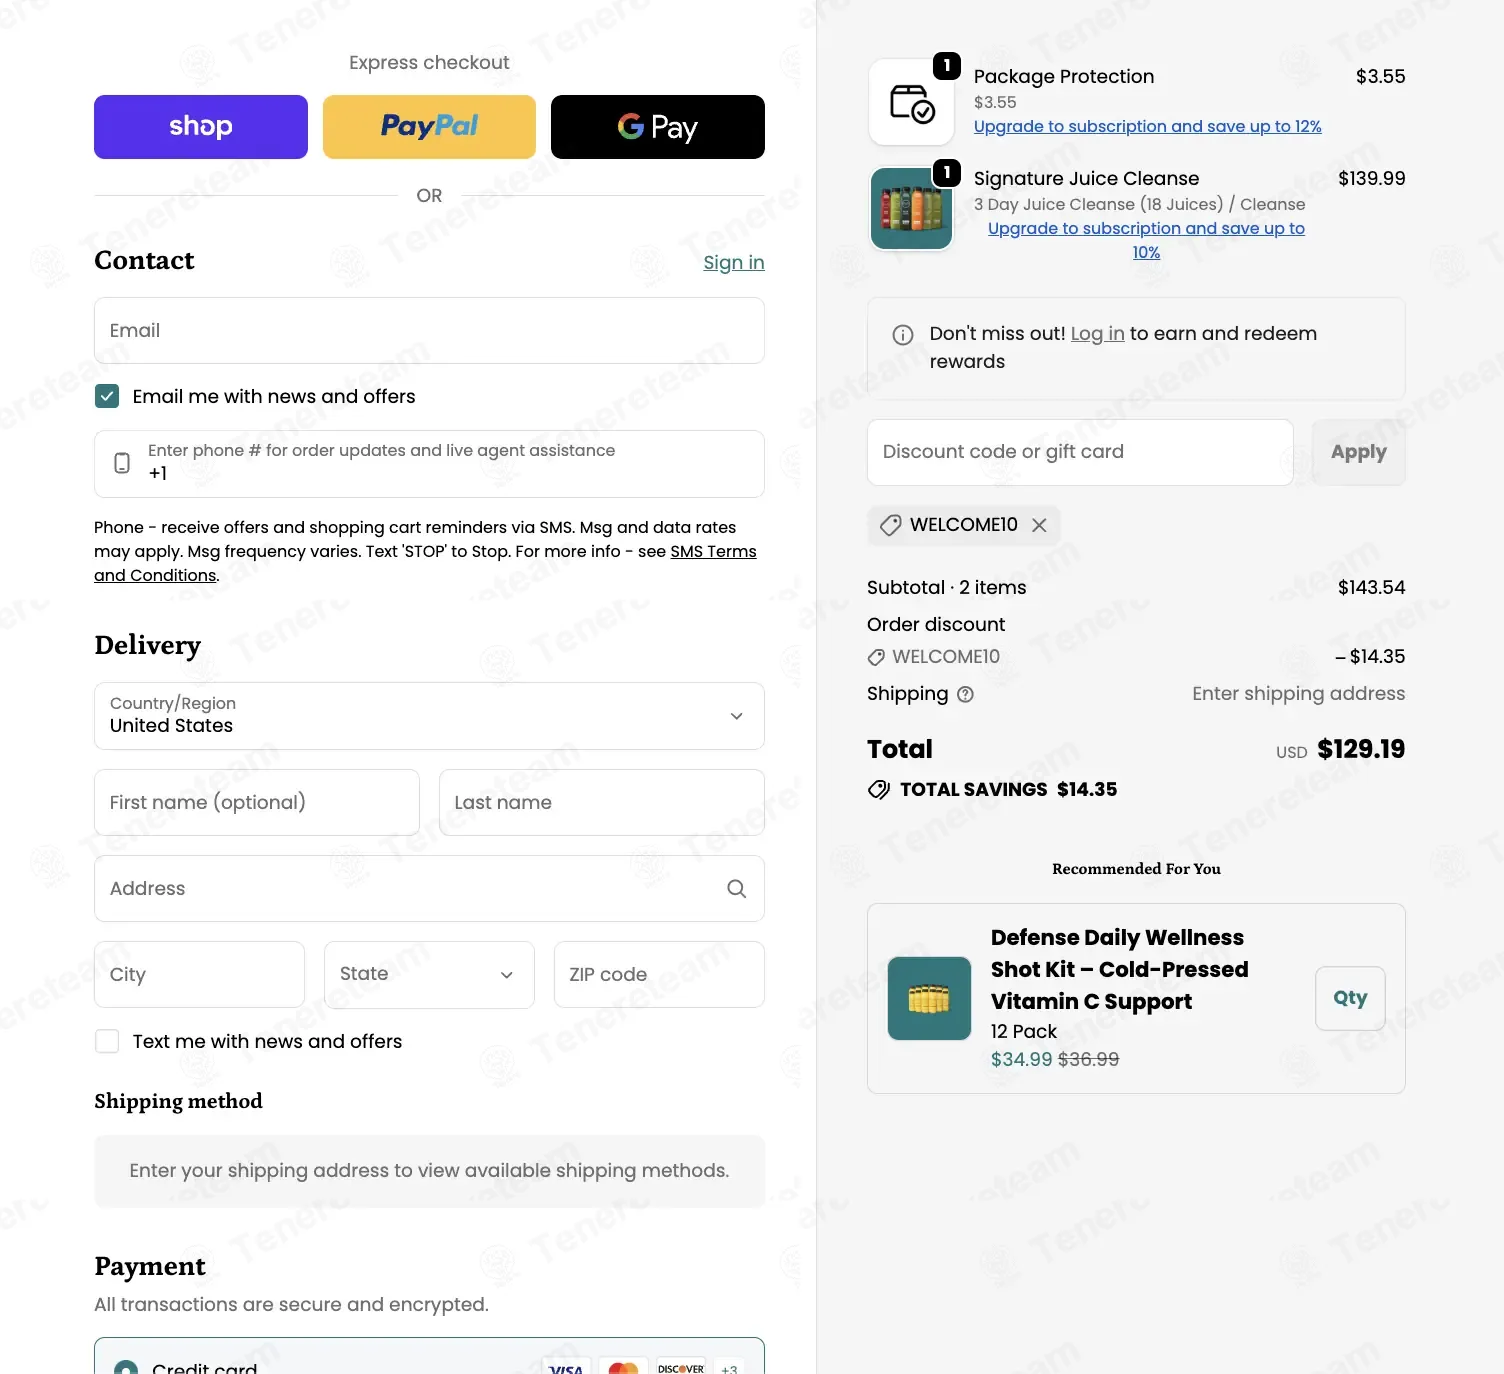The height and width of the screenshot is (1374, 1504).
Task: Check out with Google Pay
Action: 658,127
